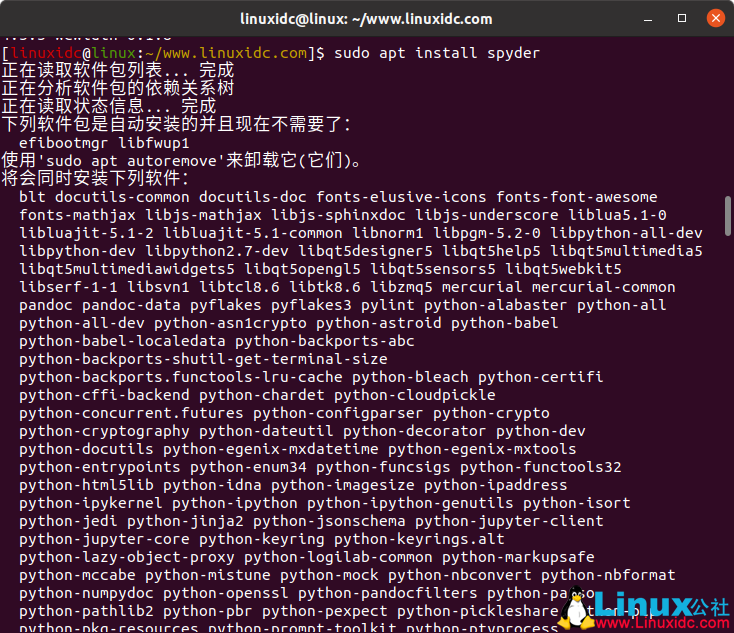Viewport: 734px width, 633px height.
Task: Click the package python-certifi
Action: (x=541, y=377)
